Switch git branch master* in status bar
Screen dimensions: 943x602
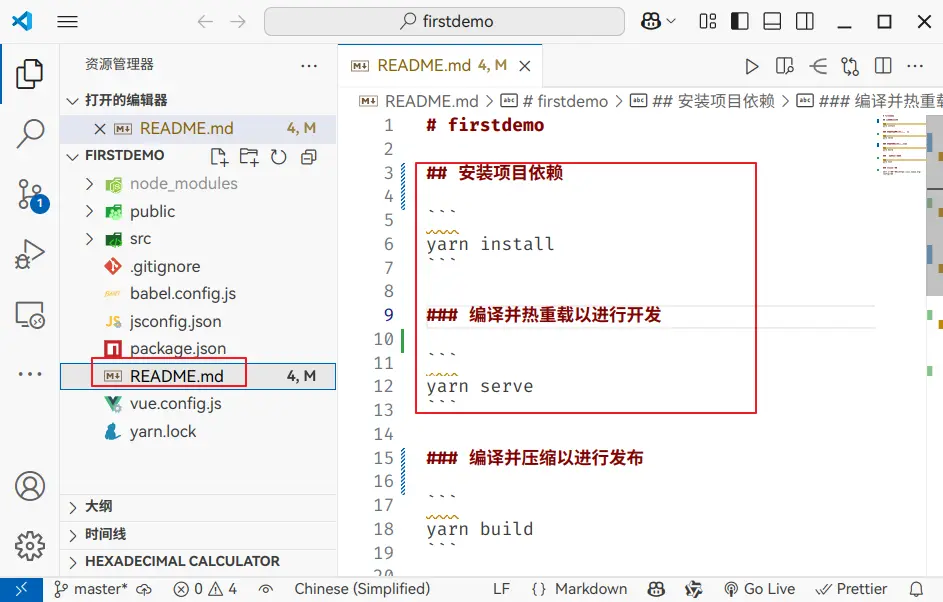[x=91, y=589]
